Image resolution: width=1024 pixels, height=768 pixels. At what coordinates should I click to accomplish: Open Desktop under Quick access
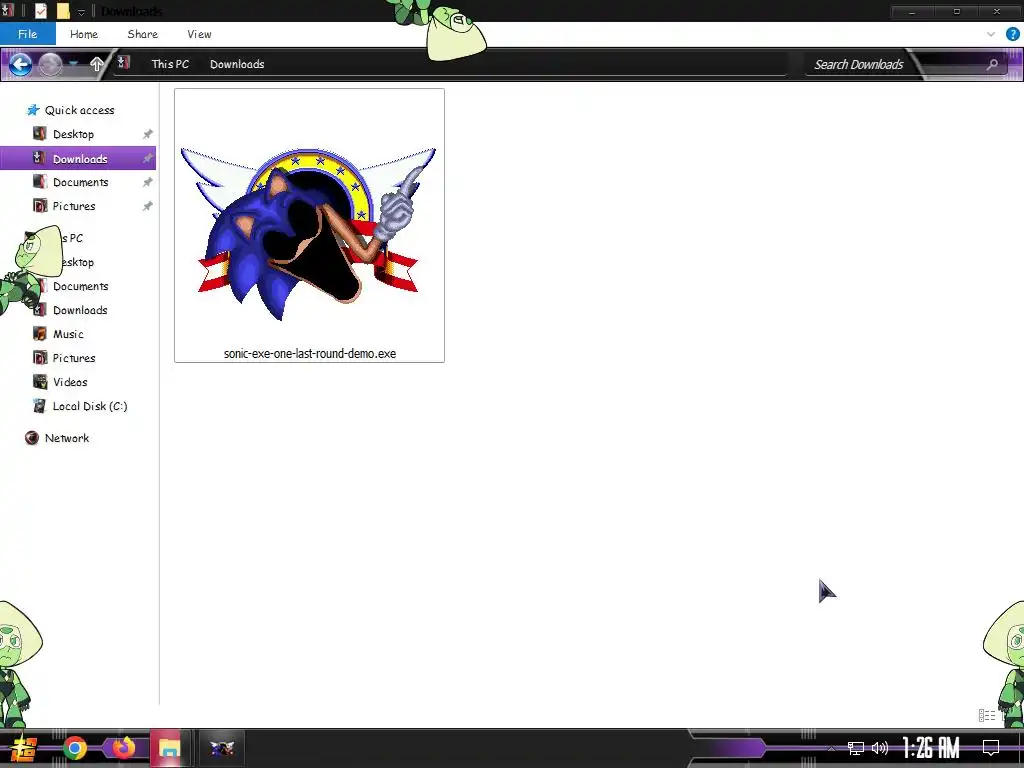point(73,134)
